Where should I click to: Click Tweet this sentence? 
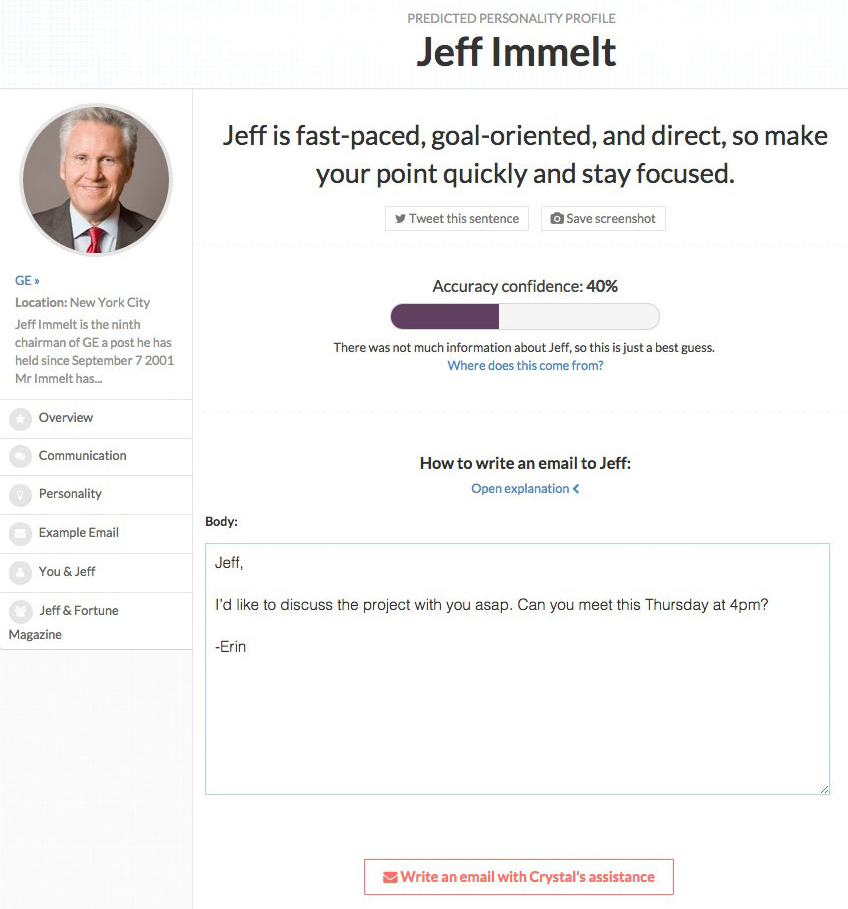coord(456,218)
